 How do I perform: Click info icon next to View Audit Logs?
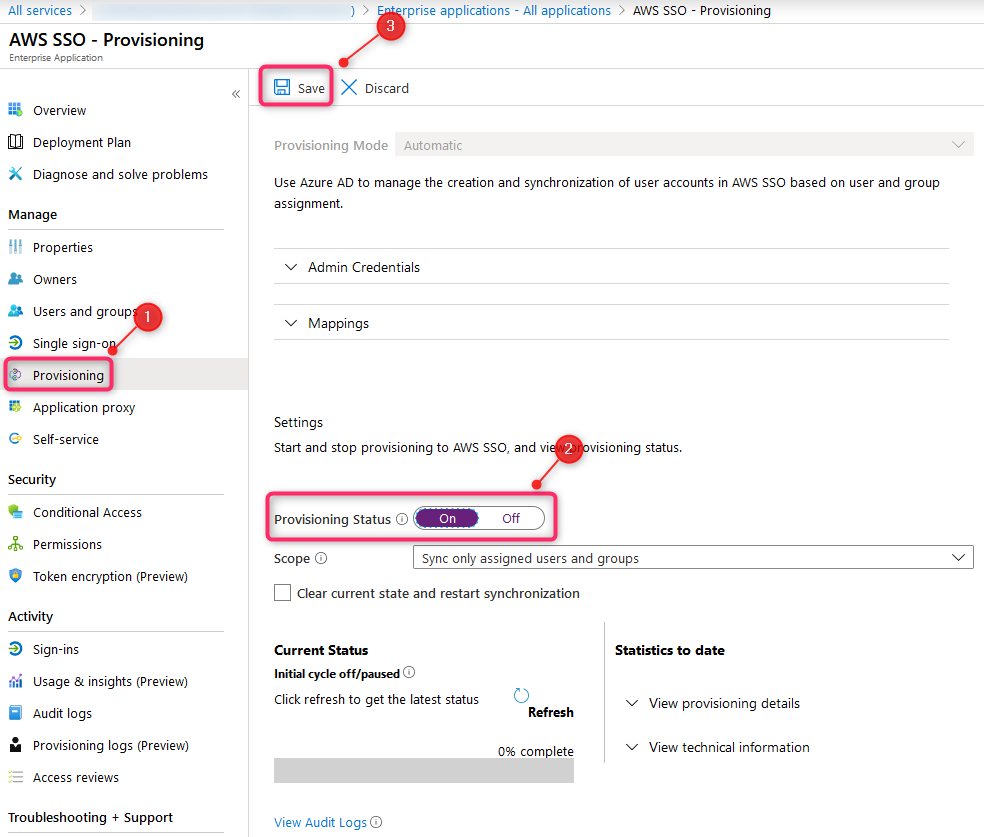[376, 822]
